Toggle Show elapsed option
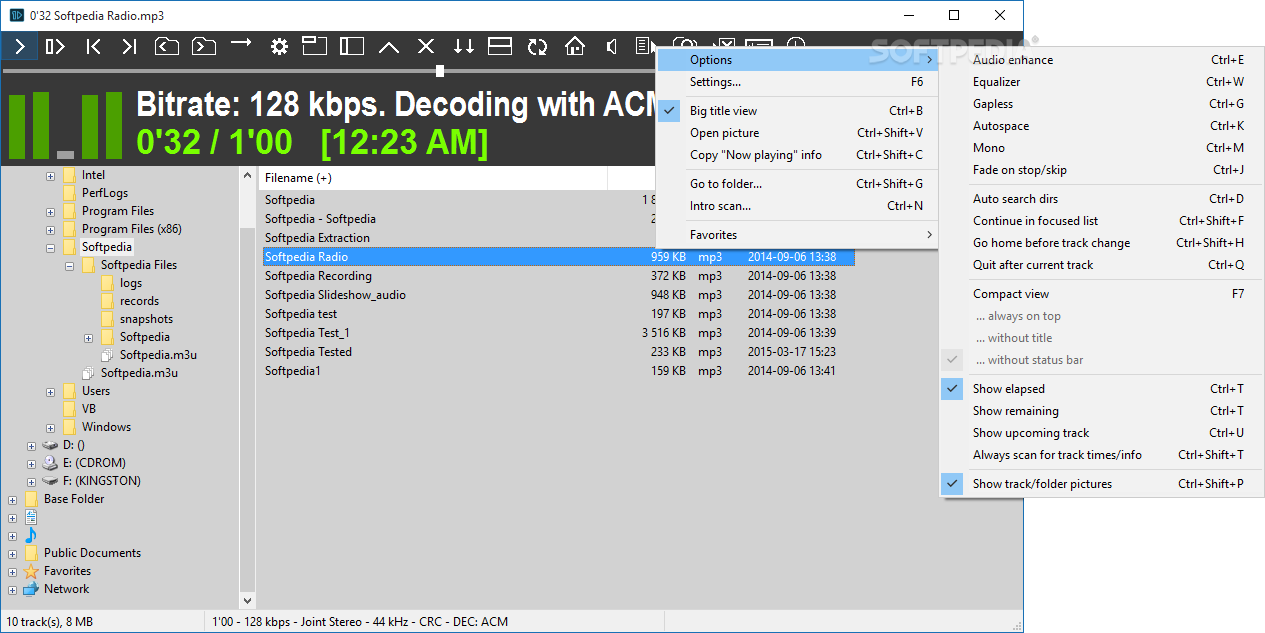Screen dimensions: 1265x633 click(1102, 389)
